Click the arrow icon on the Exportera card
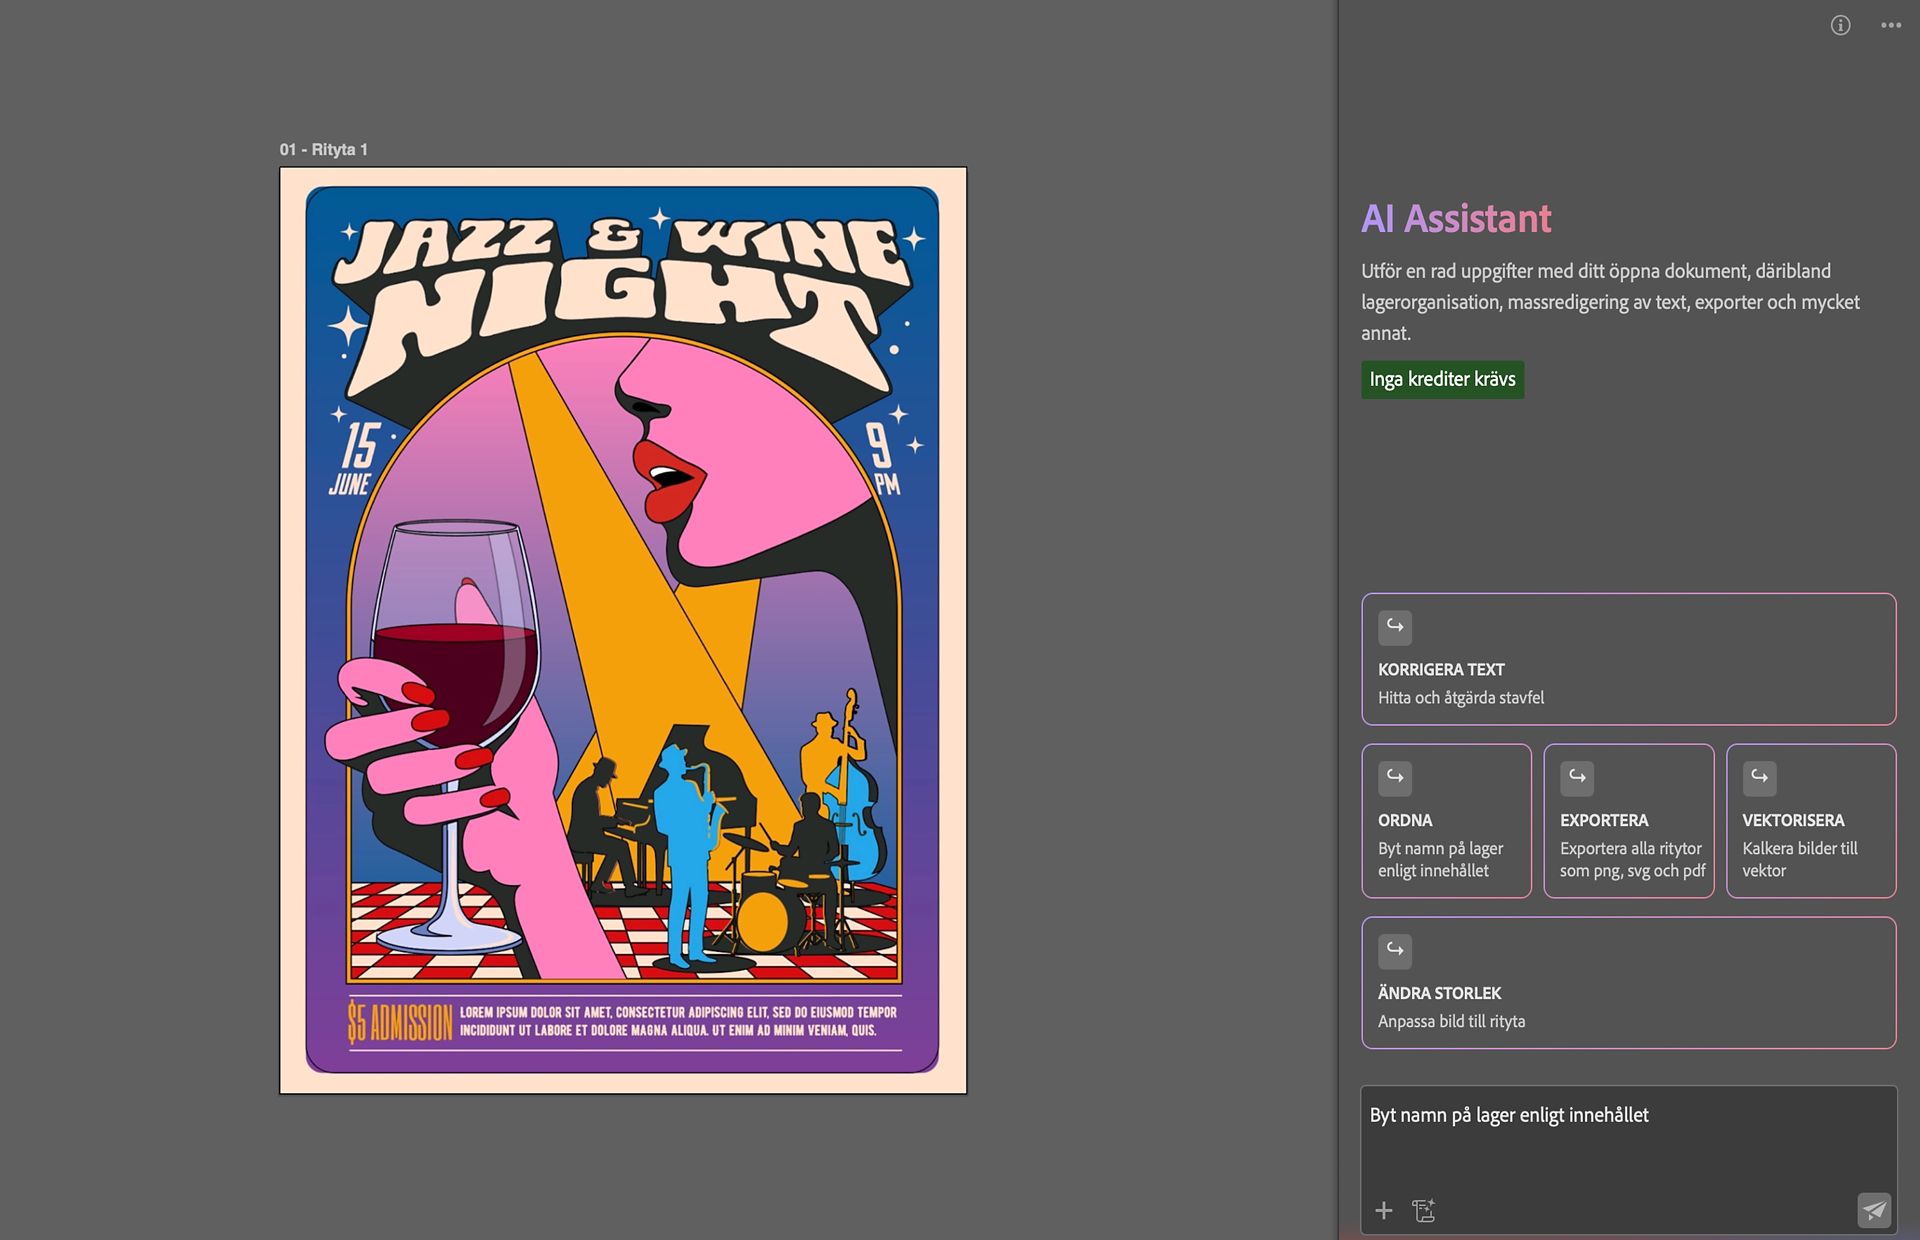The height and width of the screenshot is (1240, 1920). [1577, 777]
